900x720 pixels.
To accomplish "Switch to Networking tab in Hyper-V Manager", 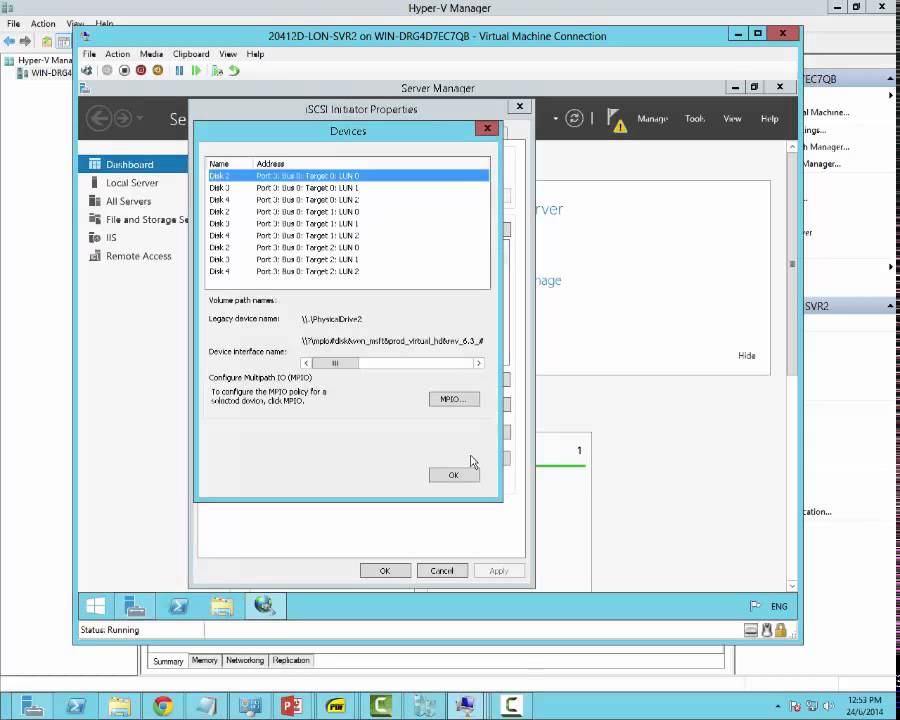I will tap(245, 660).
